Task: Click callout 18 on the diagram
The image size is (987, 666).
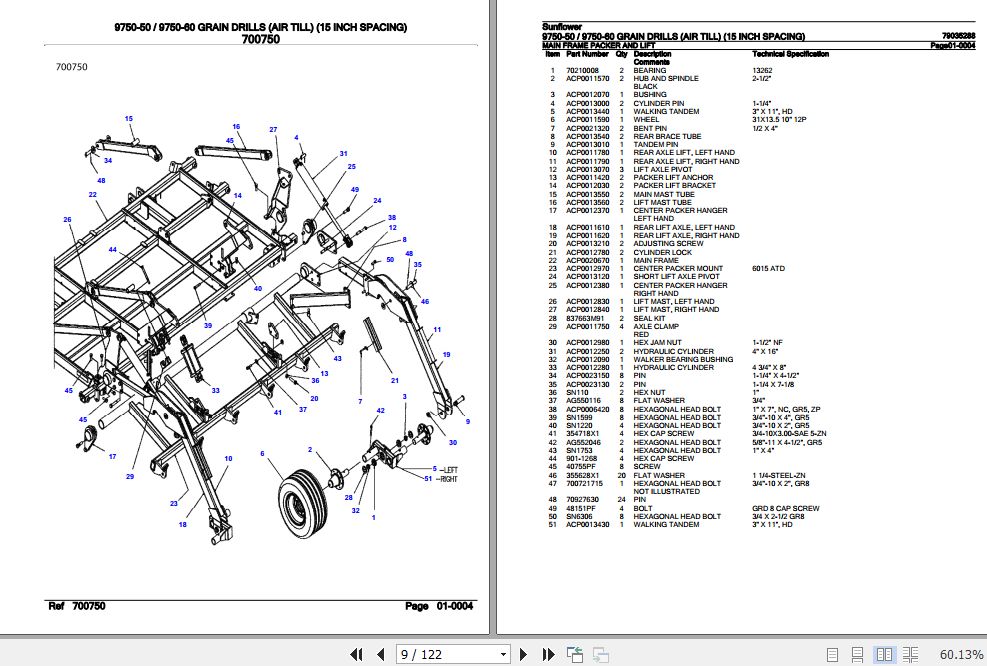Action: [x=183, y=524]
